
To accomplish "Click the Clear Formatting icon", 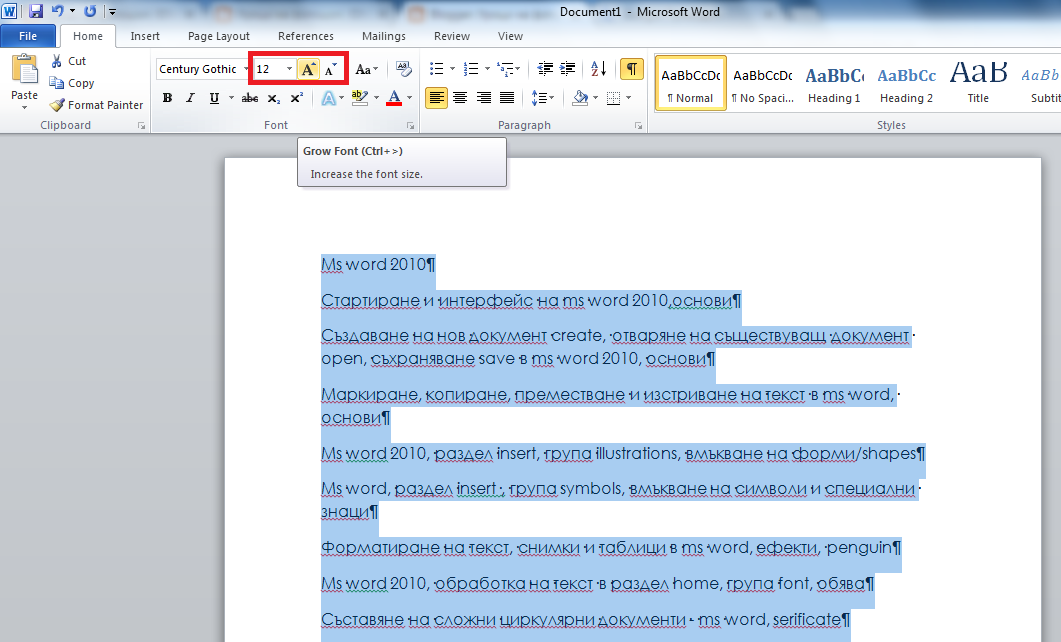I will coord(404,68).
